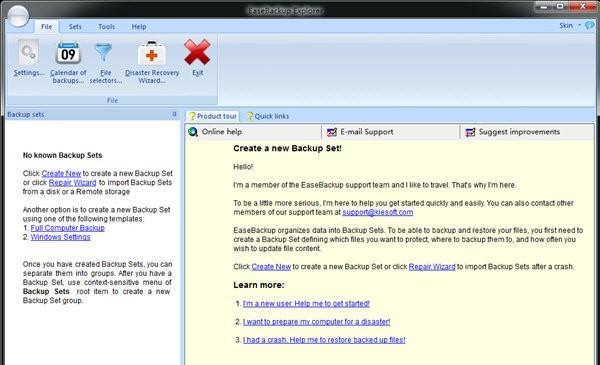Open the Settings icon in ribbon
The height and width of the screenshot is (365, 600).
coord(29,52)
